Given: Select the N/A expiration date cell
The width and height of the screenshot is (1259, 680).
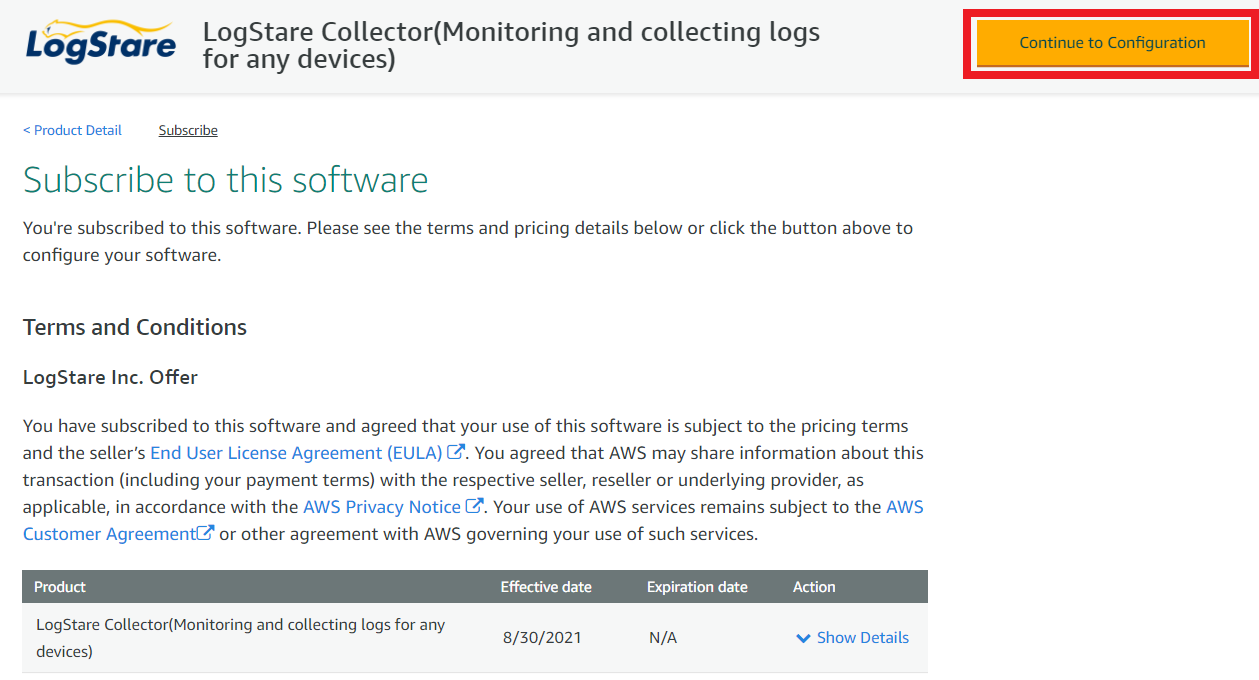Looking at the screenshot, I should point(663,638).
